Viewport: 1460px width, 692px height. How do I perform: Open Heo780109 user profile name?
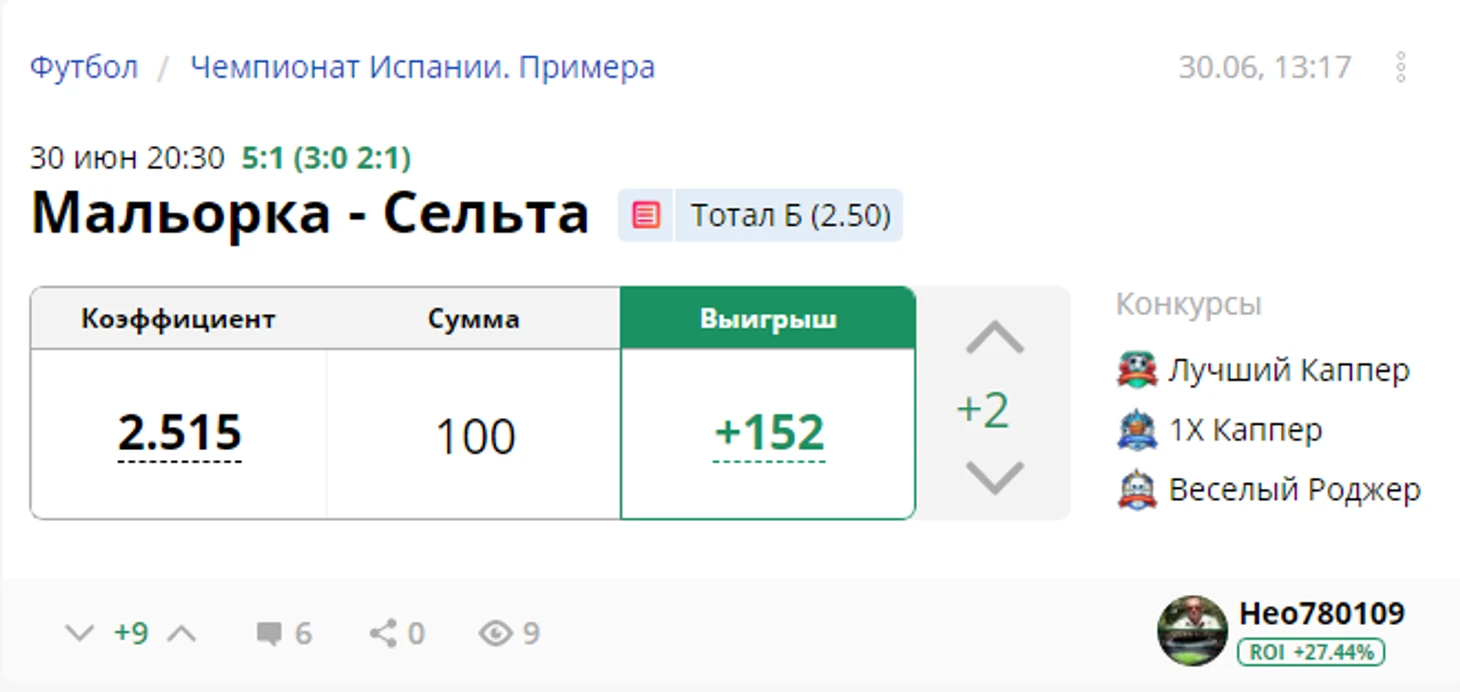[1322, 613]
